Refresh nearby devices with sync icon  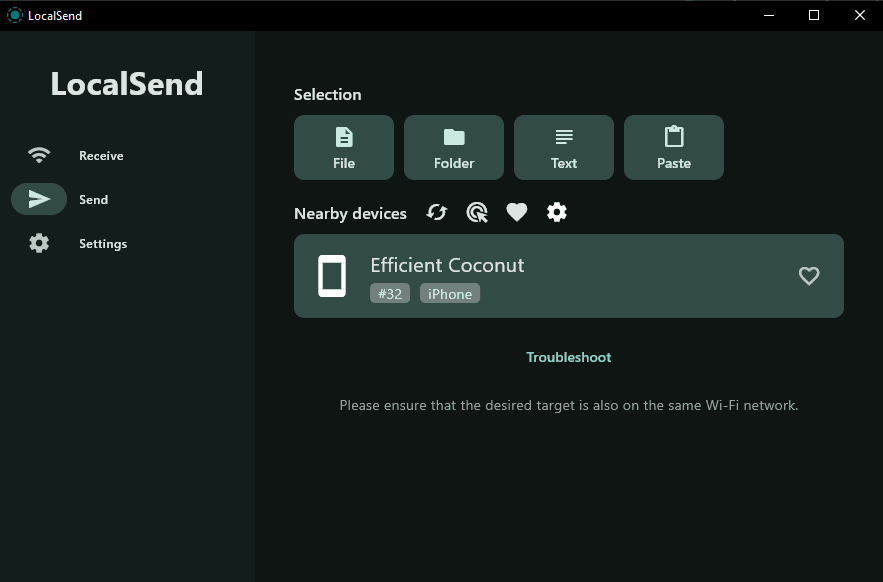pyautogui.click(x=437, y=212)
